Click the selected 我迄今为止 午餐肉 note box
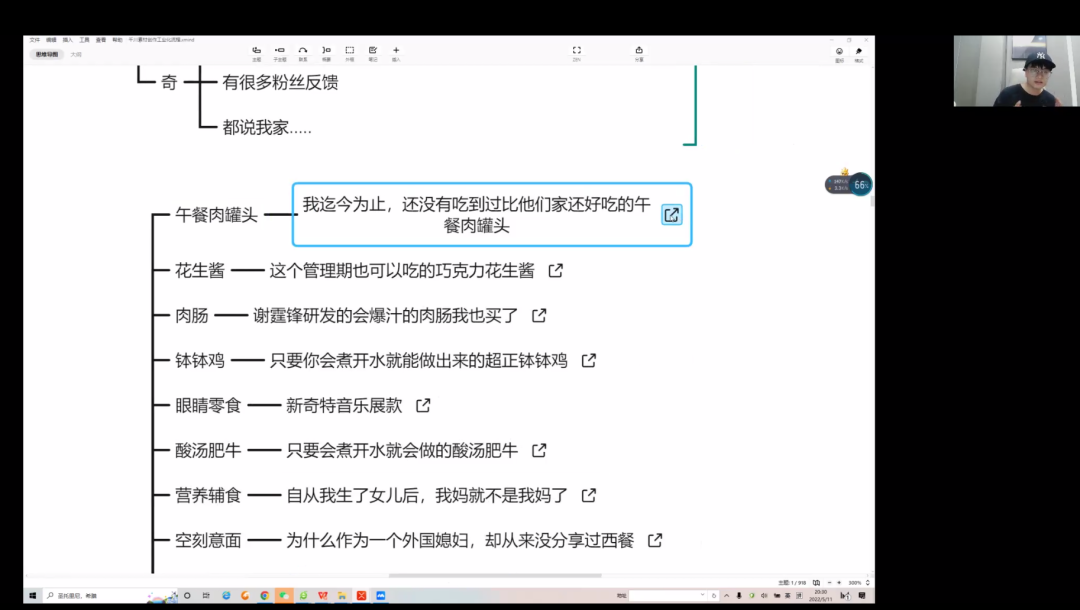Image resolution: width=1080 pixels, height=610 pixels. [x=492, y=214]
